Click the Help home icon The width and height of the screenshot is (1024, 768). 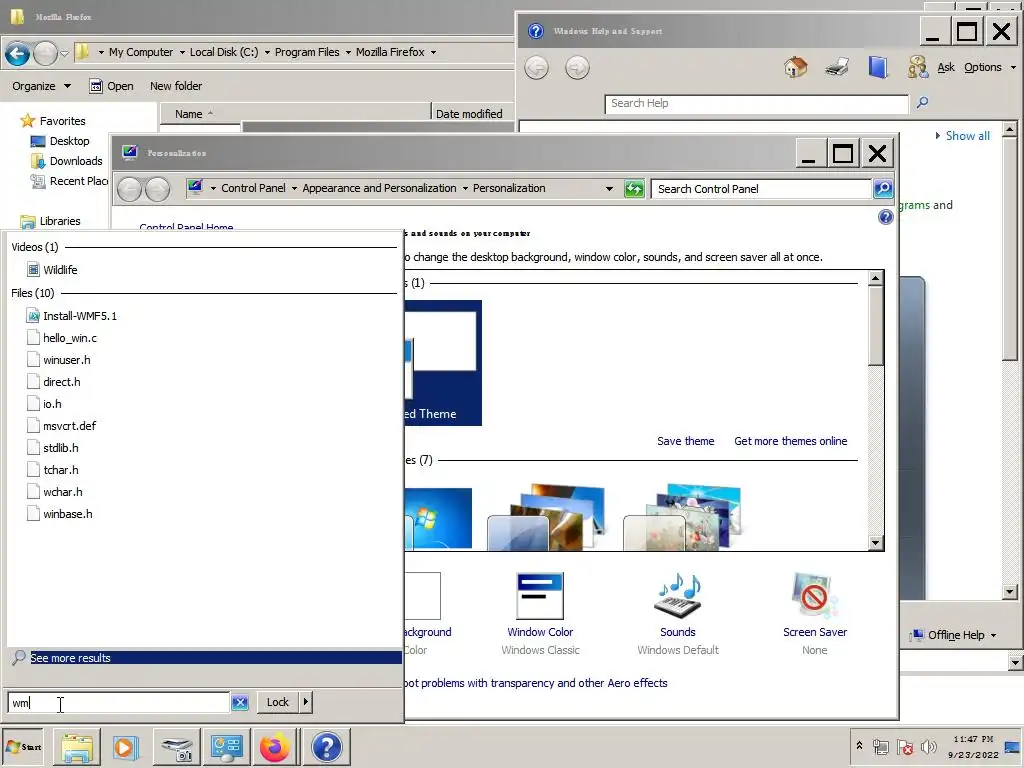[x=795, y=67]
